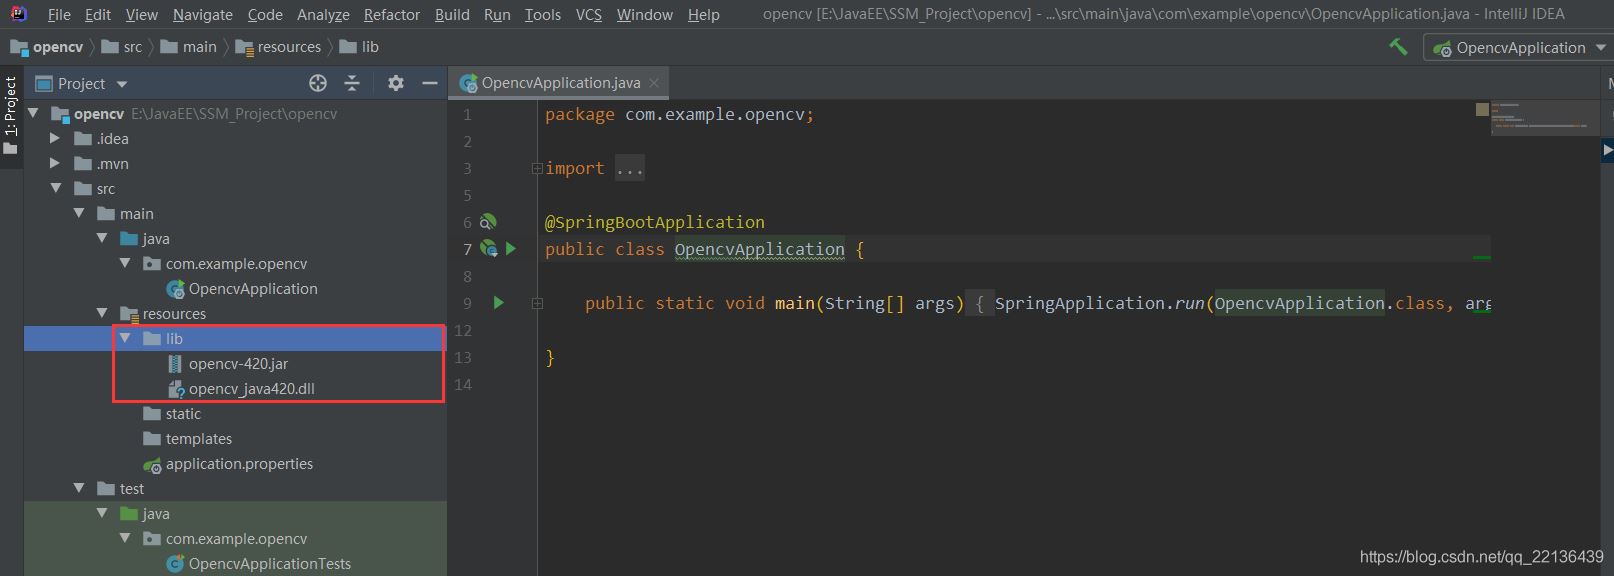Select the OpencvApplication.java editor tab
This screenshot has width=1614, height=576.
(x=560, y=83)
